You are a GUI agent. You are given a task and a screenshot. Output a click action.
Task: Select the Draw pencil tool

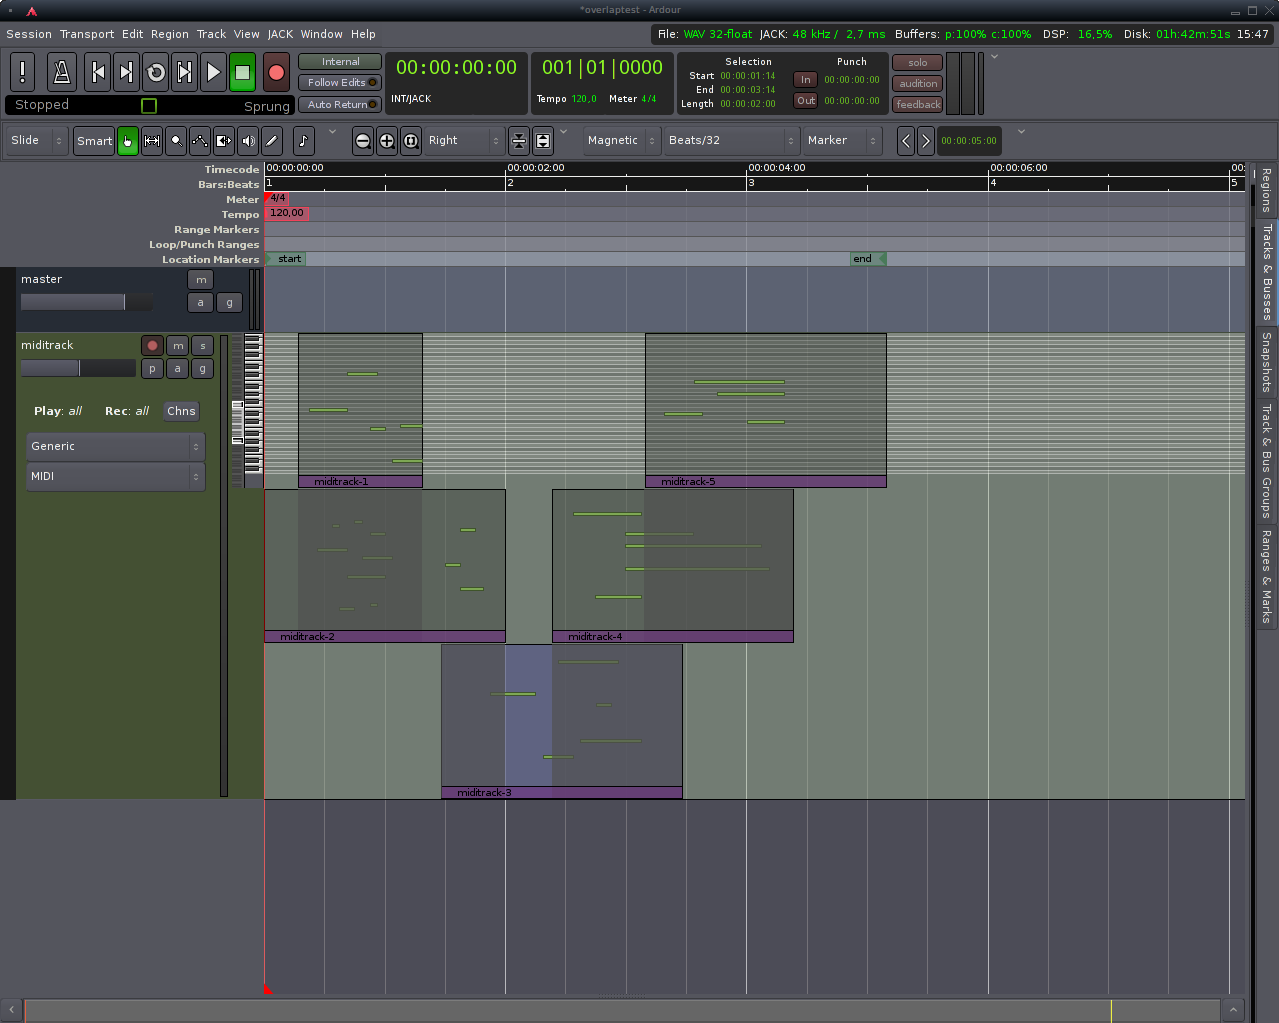[x=272, y=141]
